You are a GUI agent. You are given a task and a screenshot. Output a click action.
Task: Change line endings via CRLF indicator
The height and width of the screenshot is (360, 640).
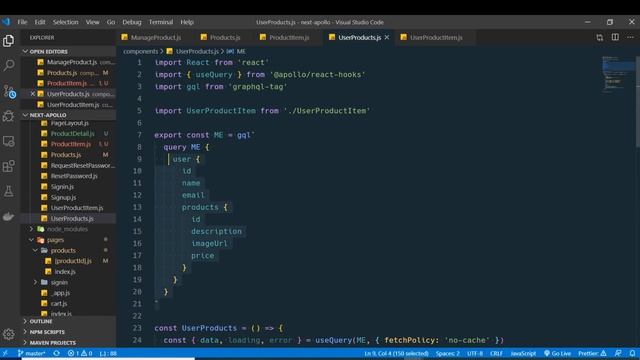[496, 353]
